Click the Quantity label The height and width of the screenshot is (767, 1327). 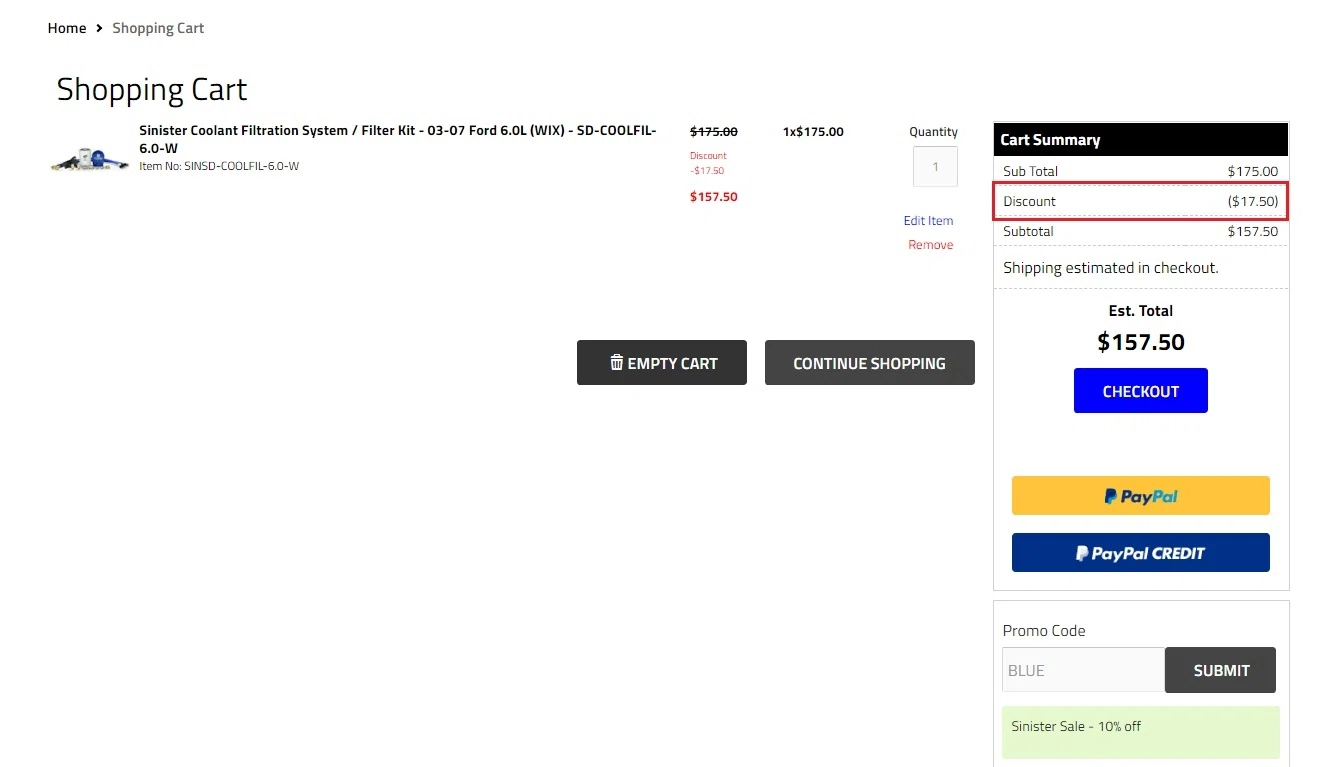pos(933,132)
